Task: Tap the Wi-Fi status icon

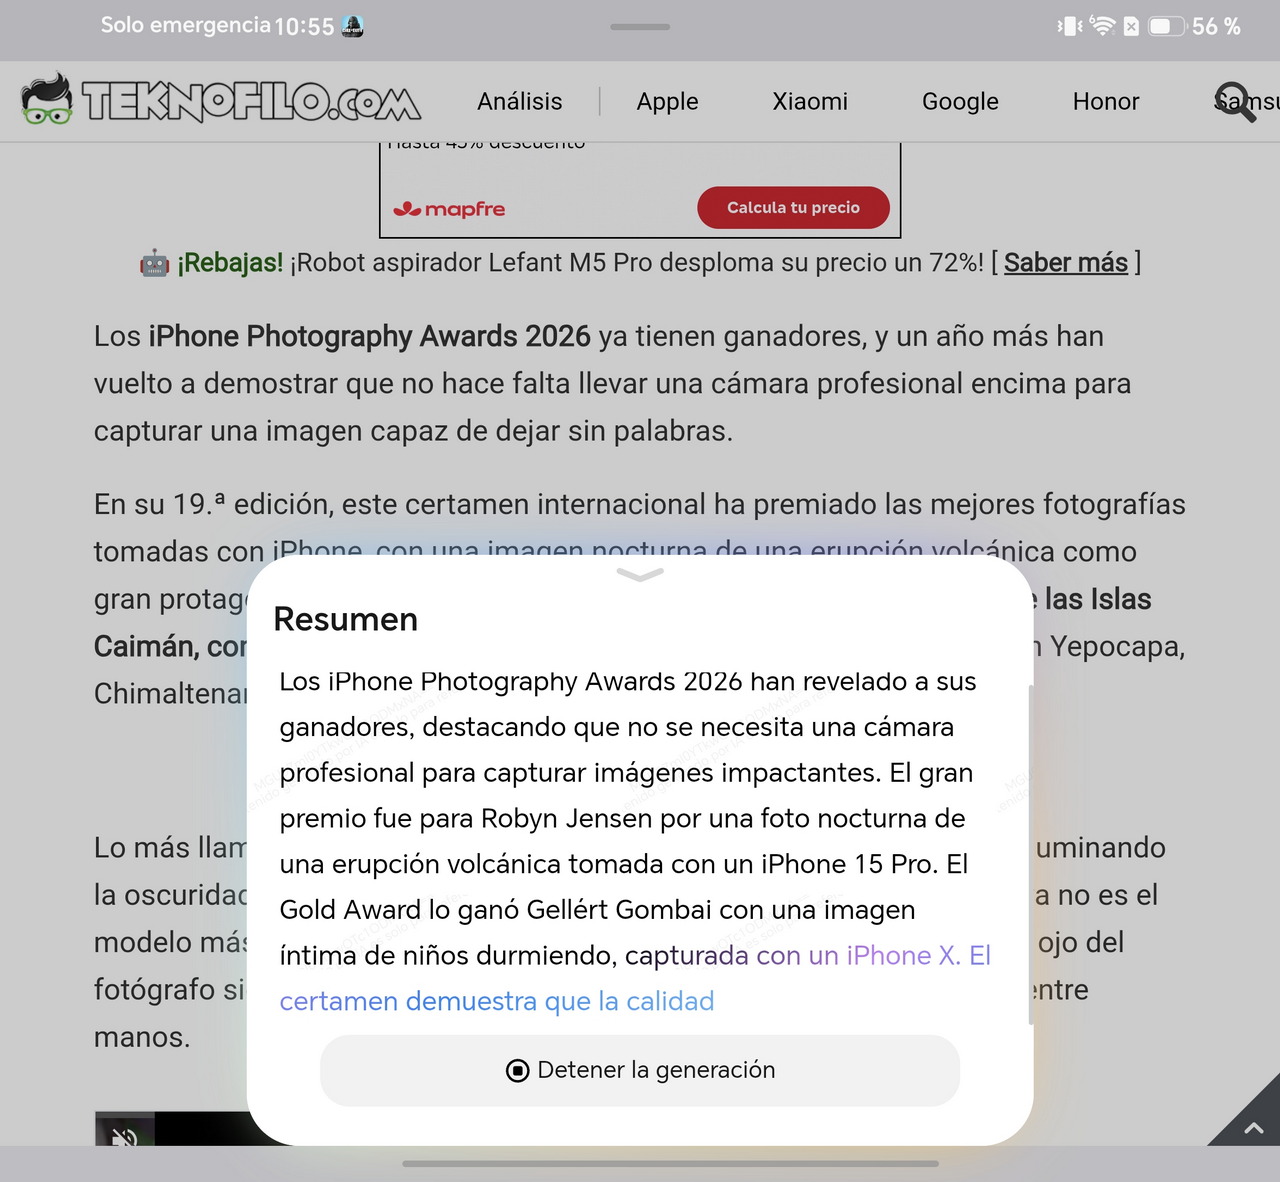Action: pyautogui.click(x=1102, y=26)
